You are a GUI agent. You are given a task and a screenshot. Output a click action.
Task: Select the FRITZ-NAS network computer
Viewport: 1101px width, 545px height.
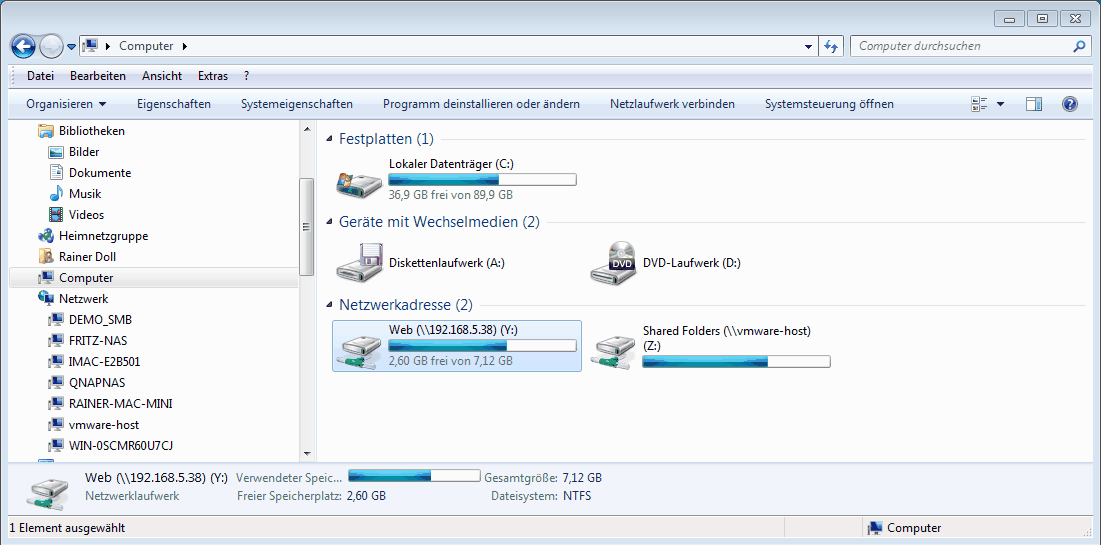point(98,341)
